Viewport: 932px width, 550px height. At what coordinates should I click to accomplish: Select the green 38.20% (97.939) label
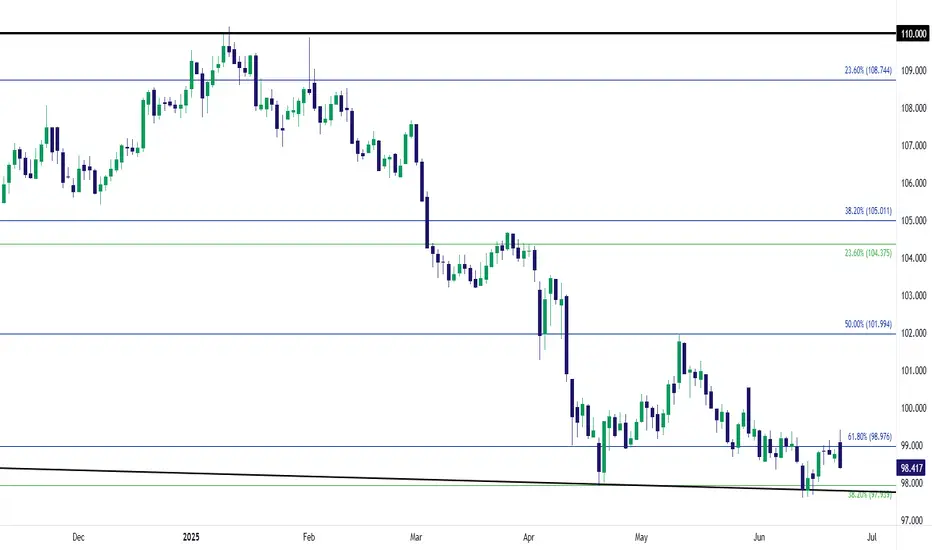click(x=870, y=495)
